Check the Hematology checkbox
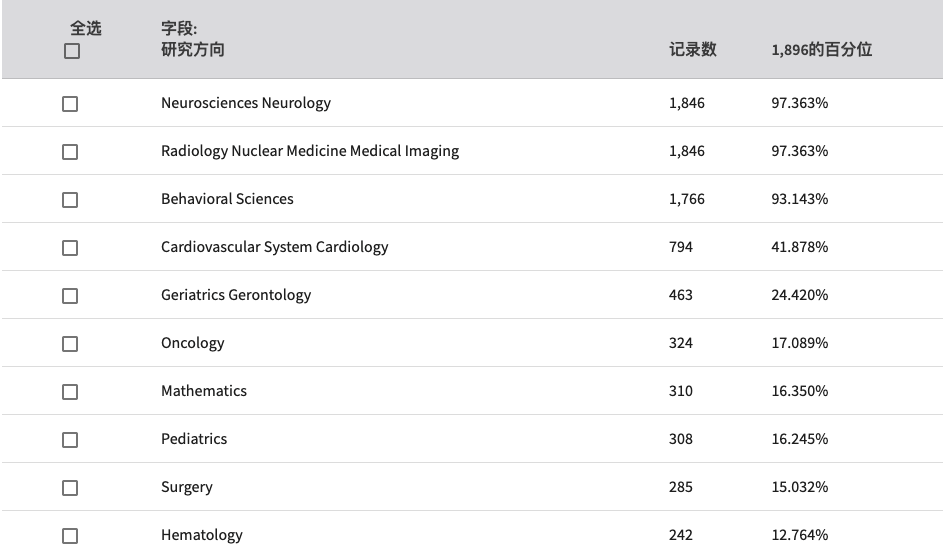 pyautogui.click(x=70, y=536)
